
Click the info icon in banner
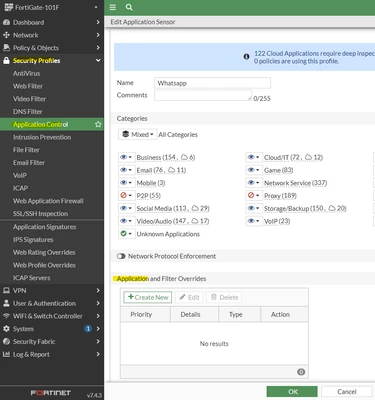(246, 57)
